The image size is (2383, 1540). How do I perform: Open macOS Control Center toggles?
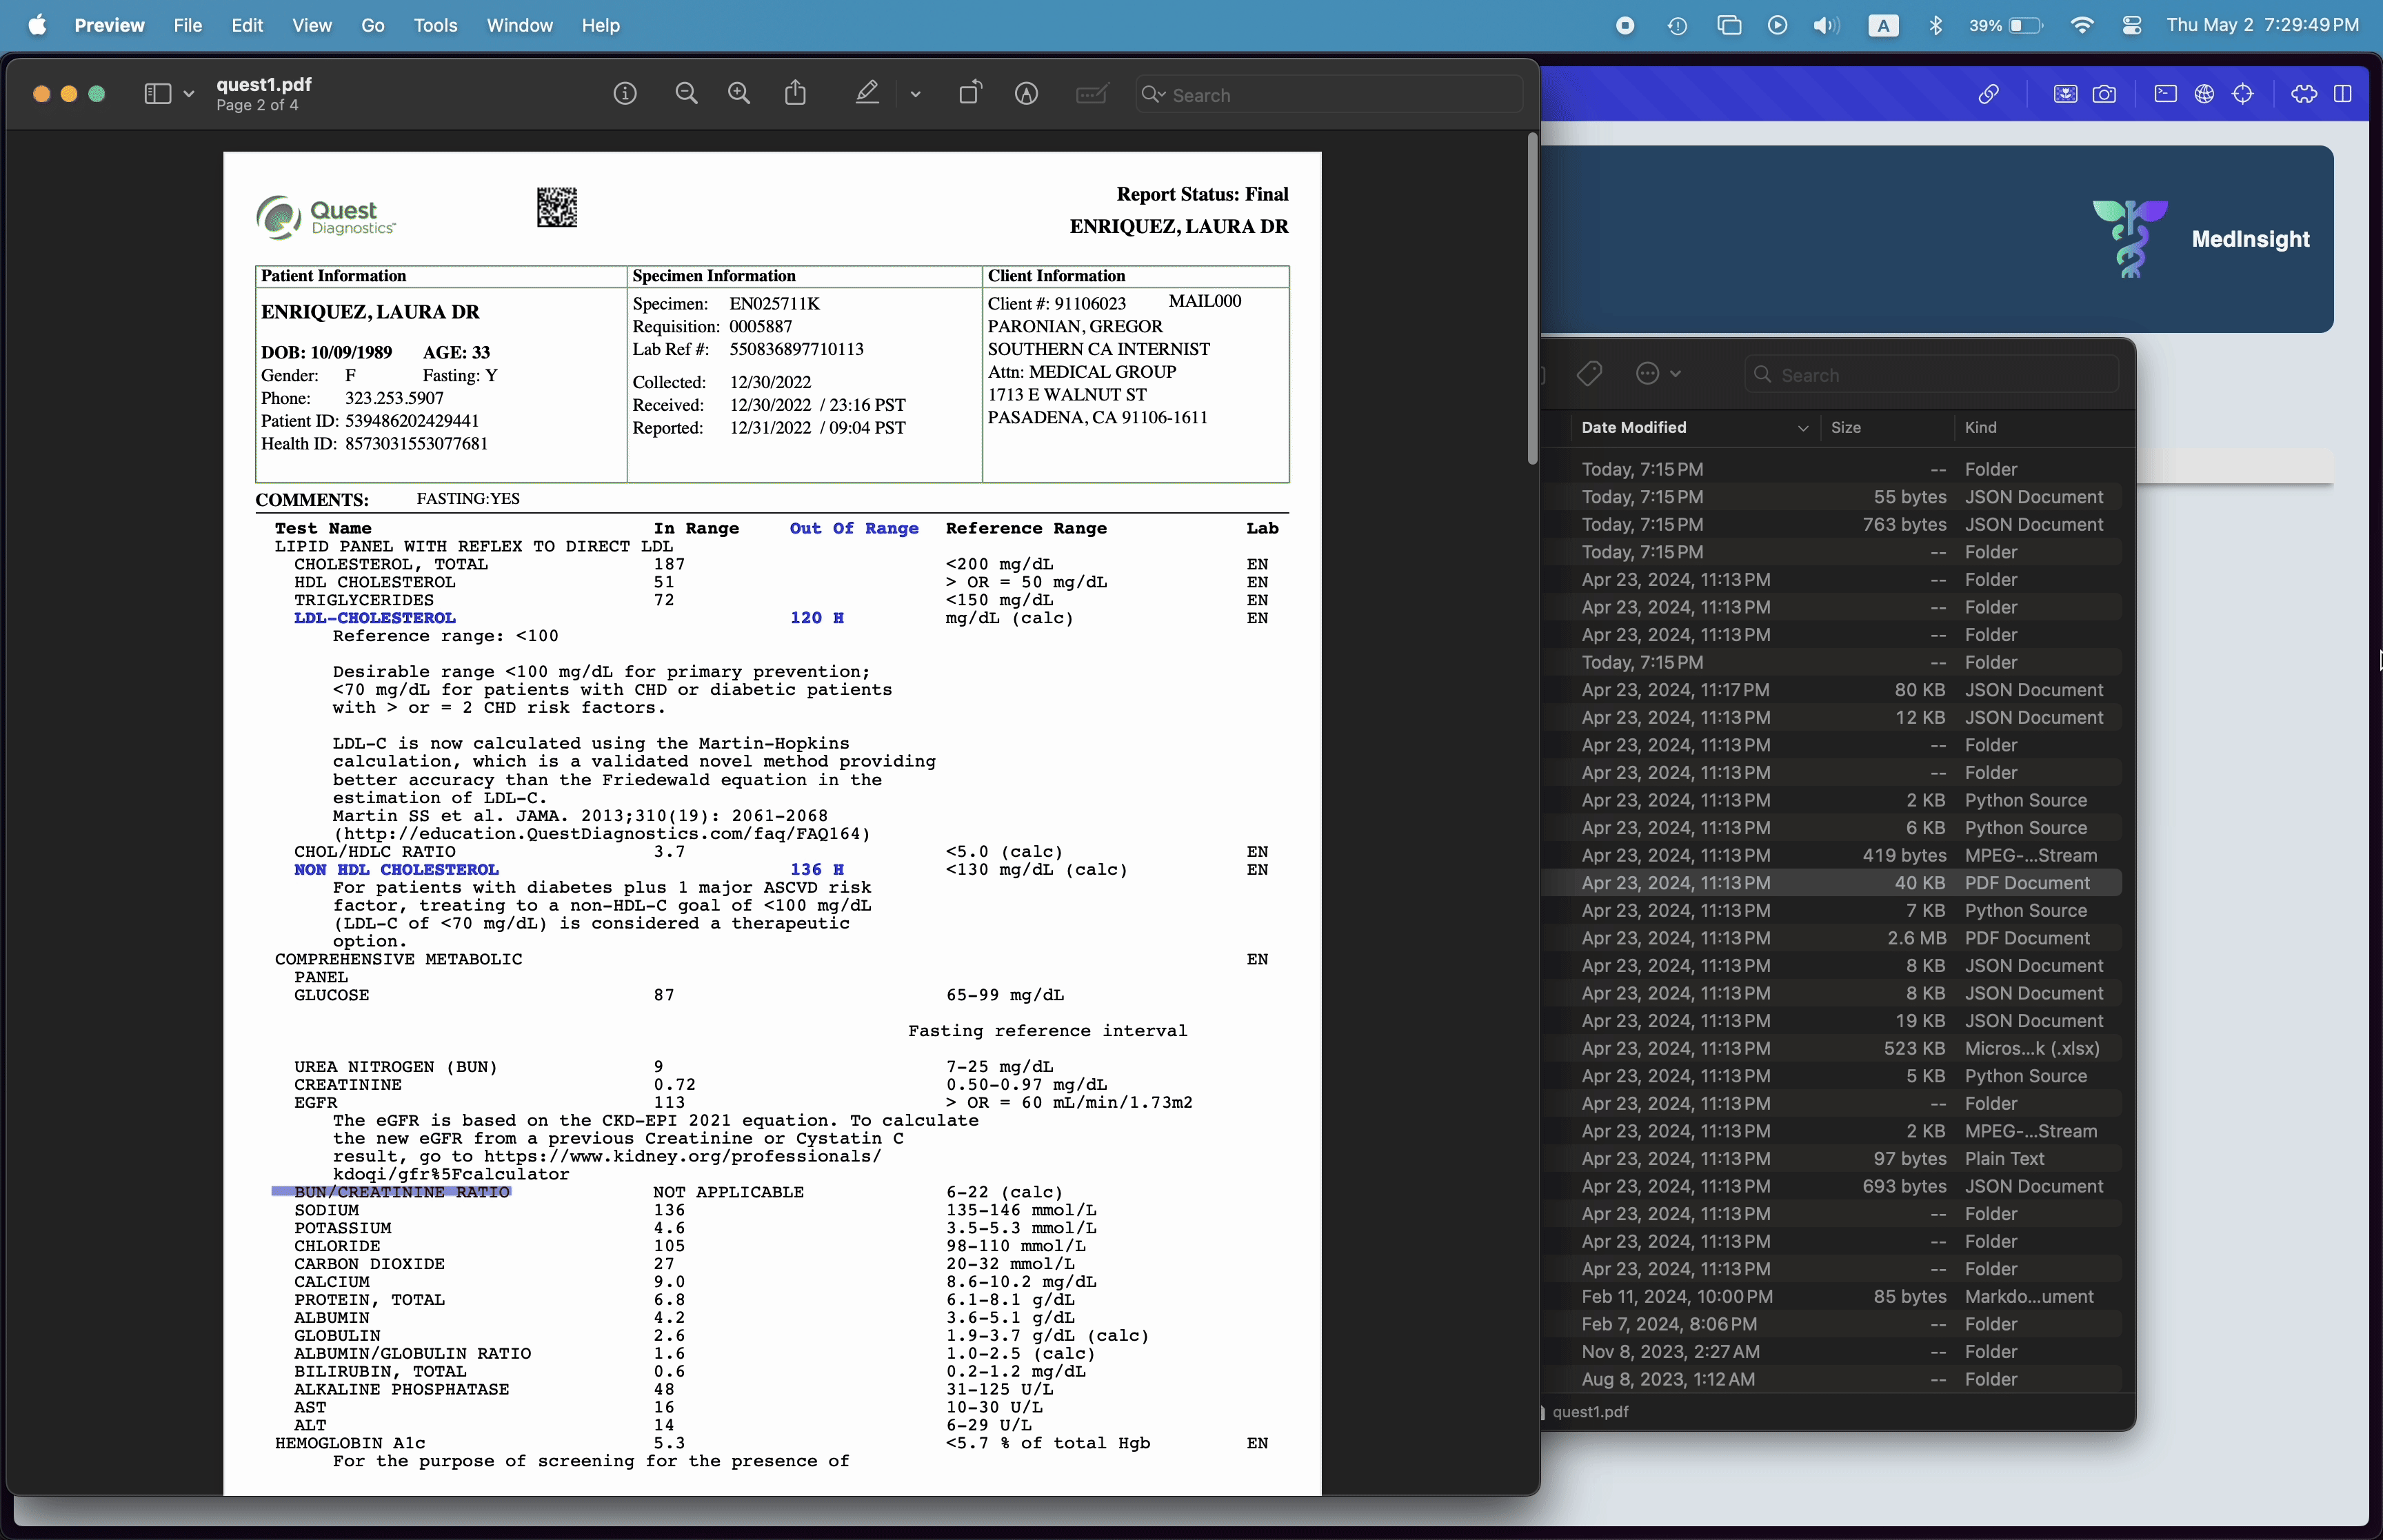pos(2132,25)
